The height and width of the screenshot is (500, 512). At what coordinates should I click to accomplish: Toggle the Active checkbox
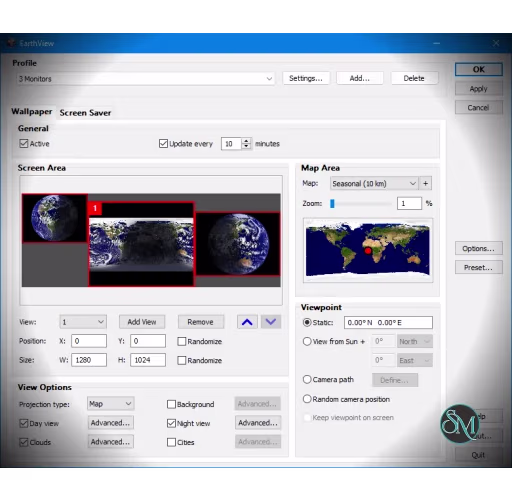pyautogui.click(x=24, y=144)
